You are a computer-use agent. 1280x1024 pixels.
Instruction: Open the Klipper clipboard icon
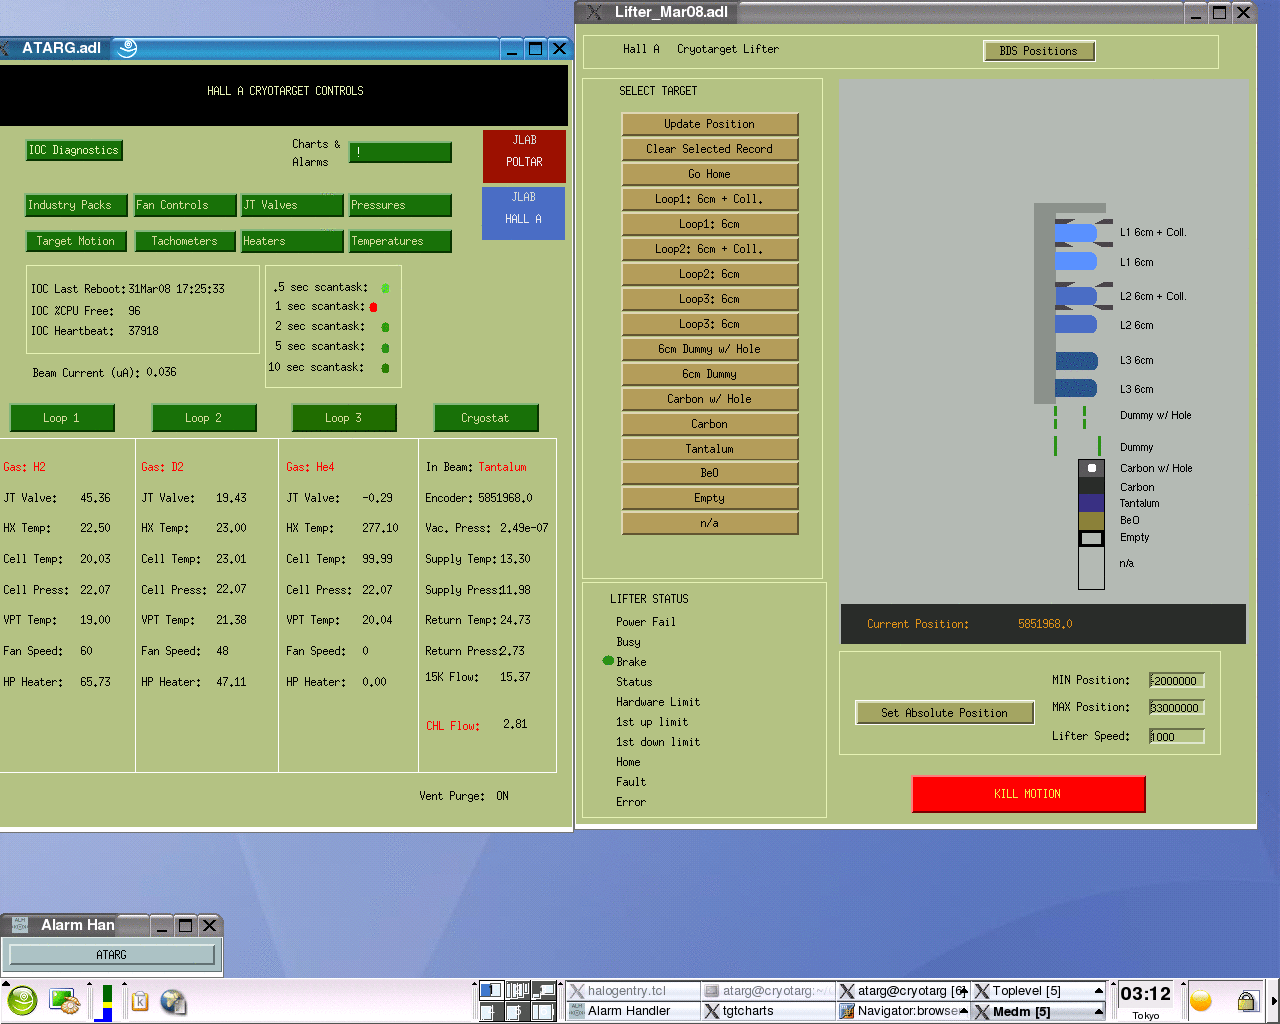[140, 1001]
